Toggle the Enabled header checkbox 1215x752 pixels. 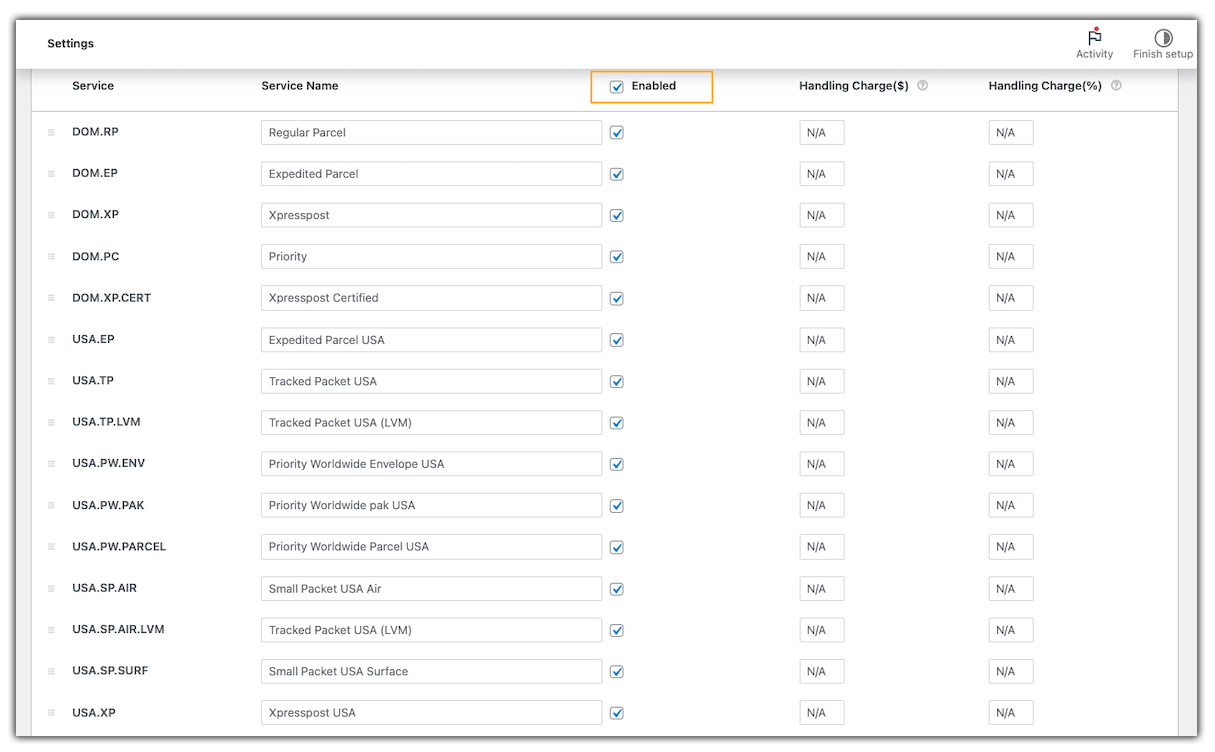tap(617, 87)
